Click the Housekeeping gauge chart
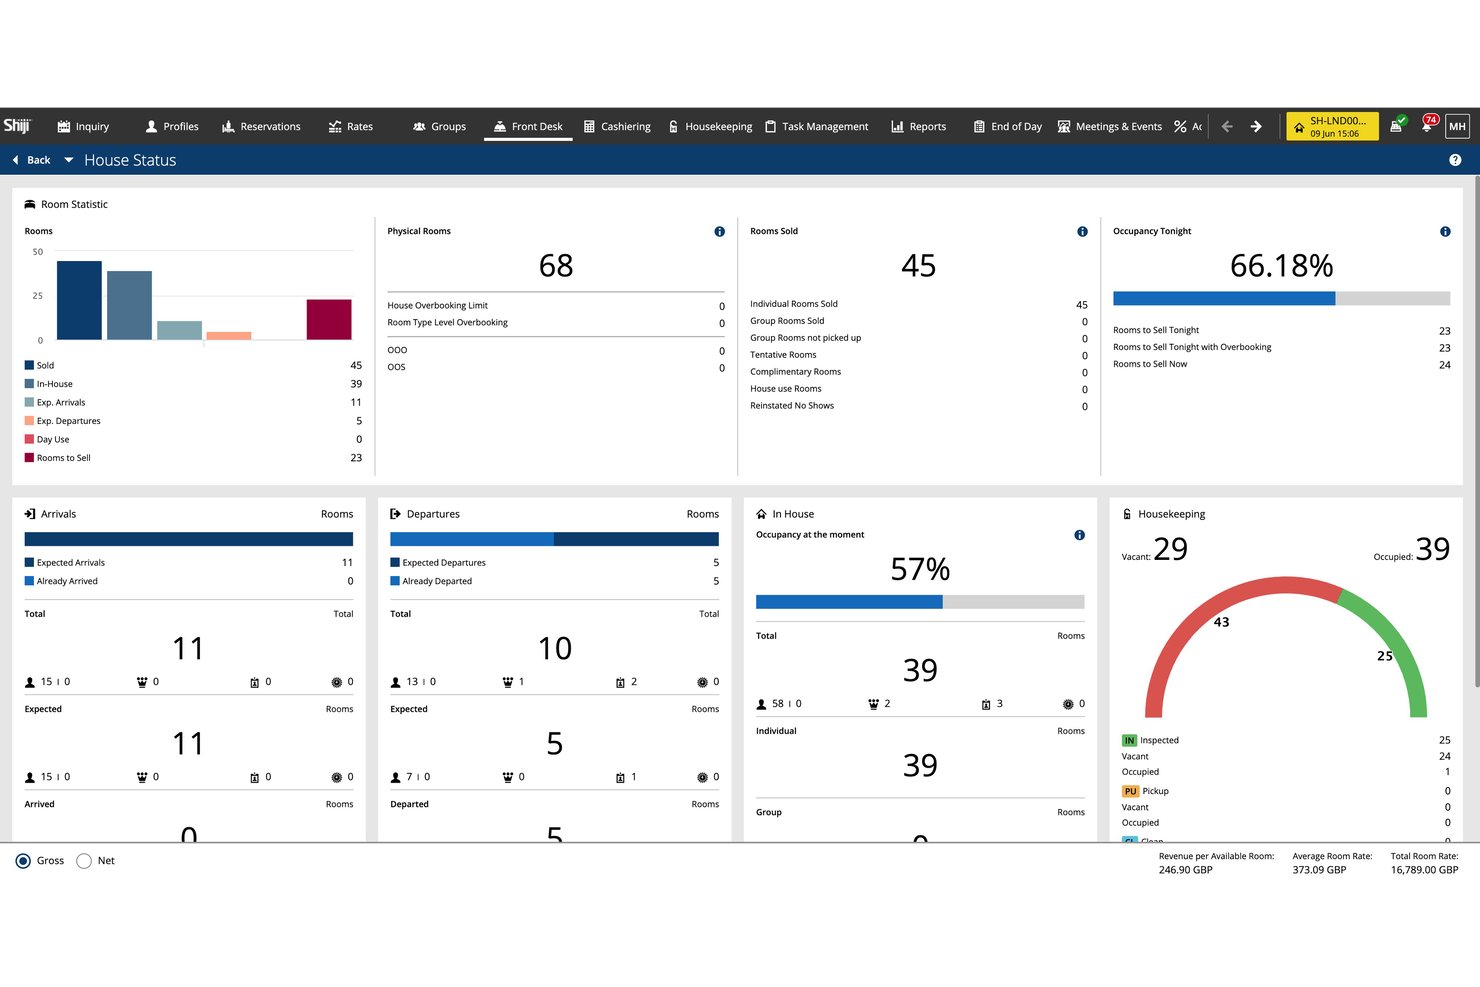The width and height of the screenshot is (1480, 987). tap(1286, 647)
